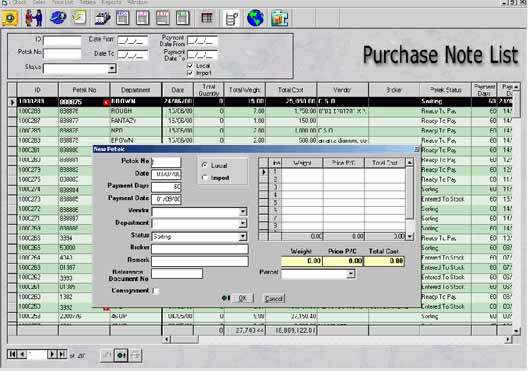This screenshot has height=371, width=528.
Task: Open the Reports menu
Action: point(111,2)
